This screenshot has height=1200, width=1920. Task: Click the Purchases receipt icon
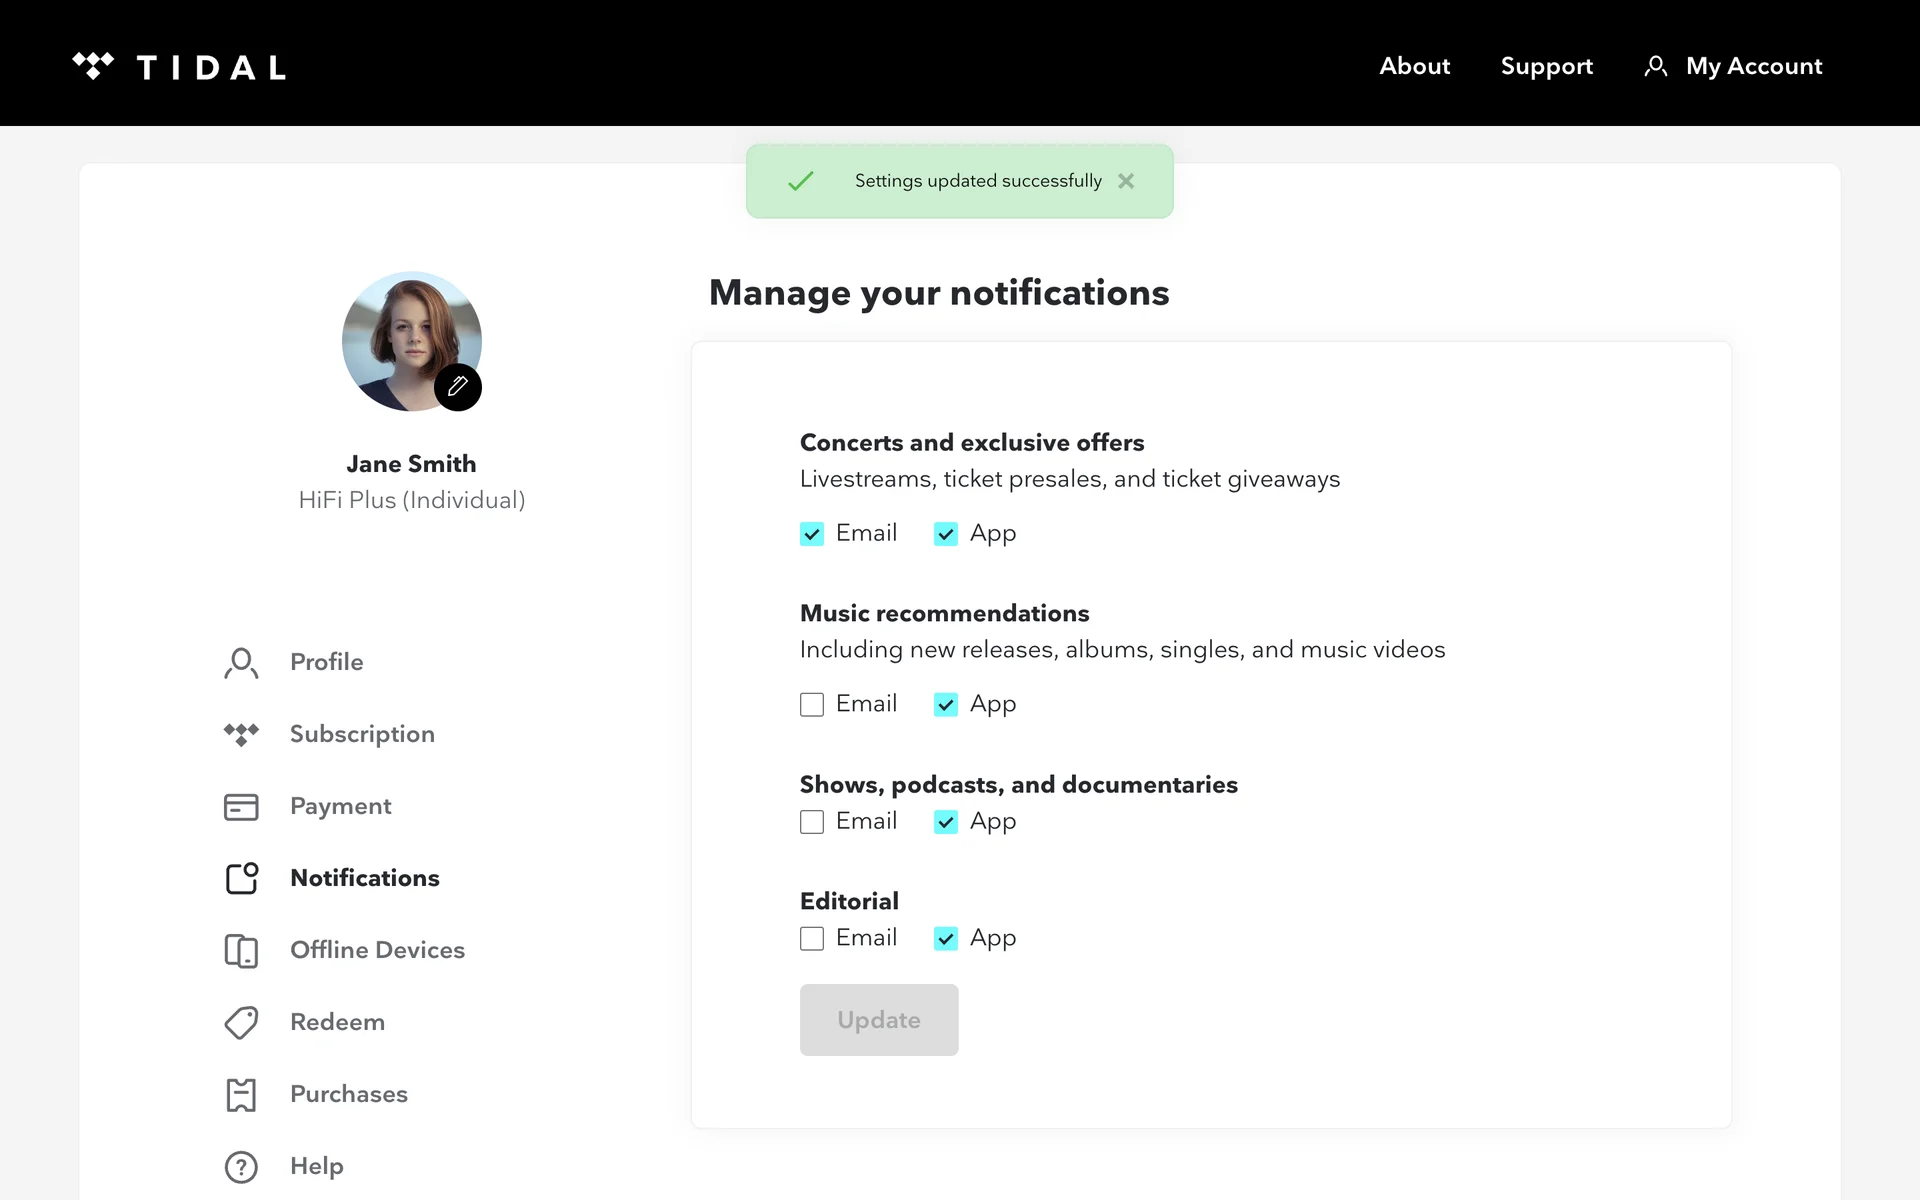coord(241,1095)
